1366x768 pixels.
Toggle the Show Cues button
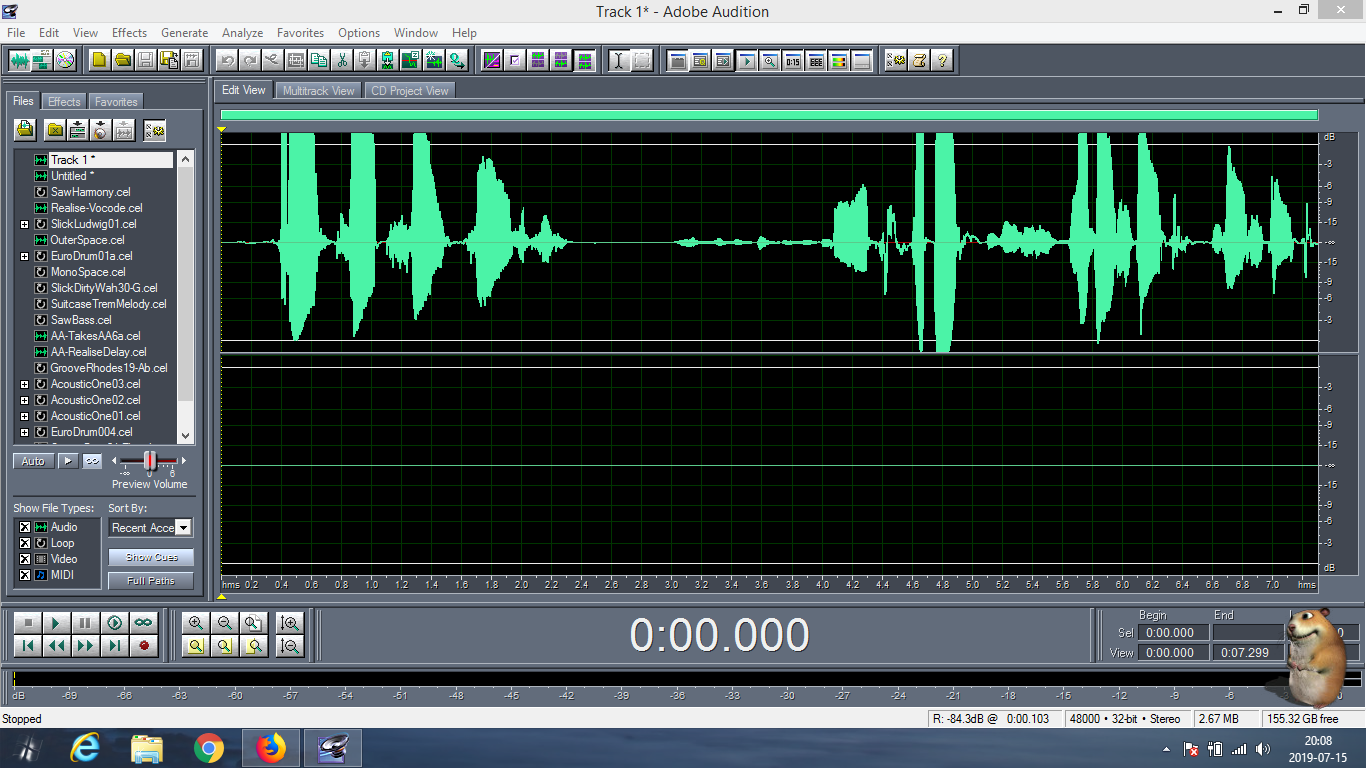pos(151,557)
